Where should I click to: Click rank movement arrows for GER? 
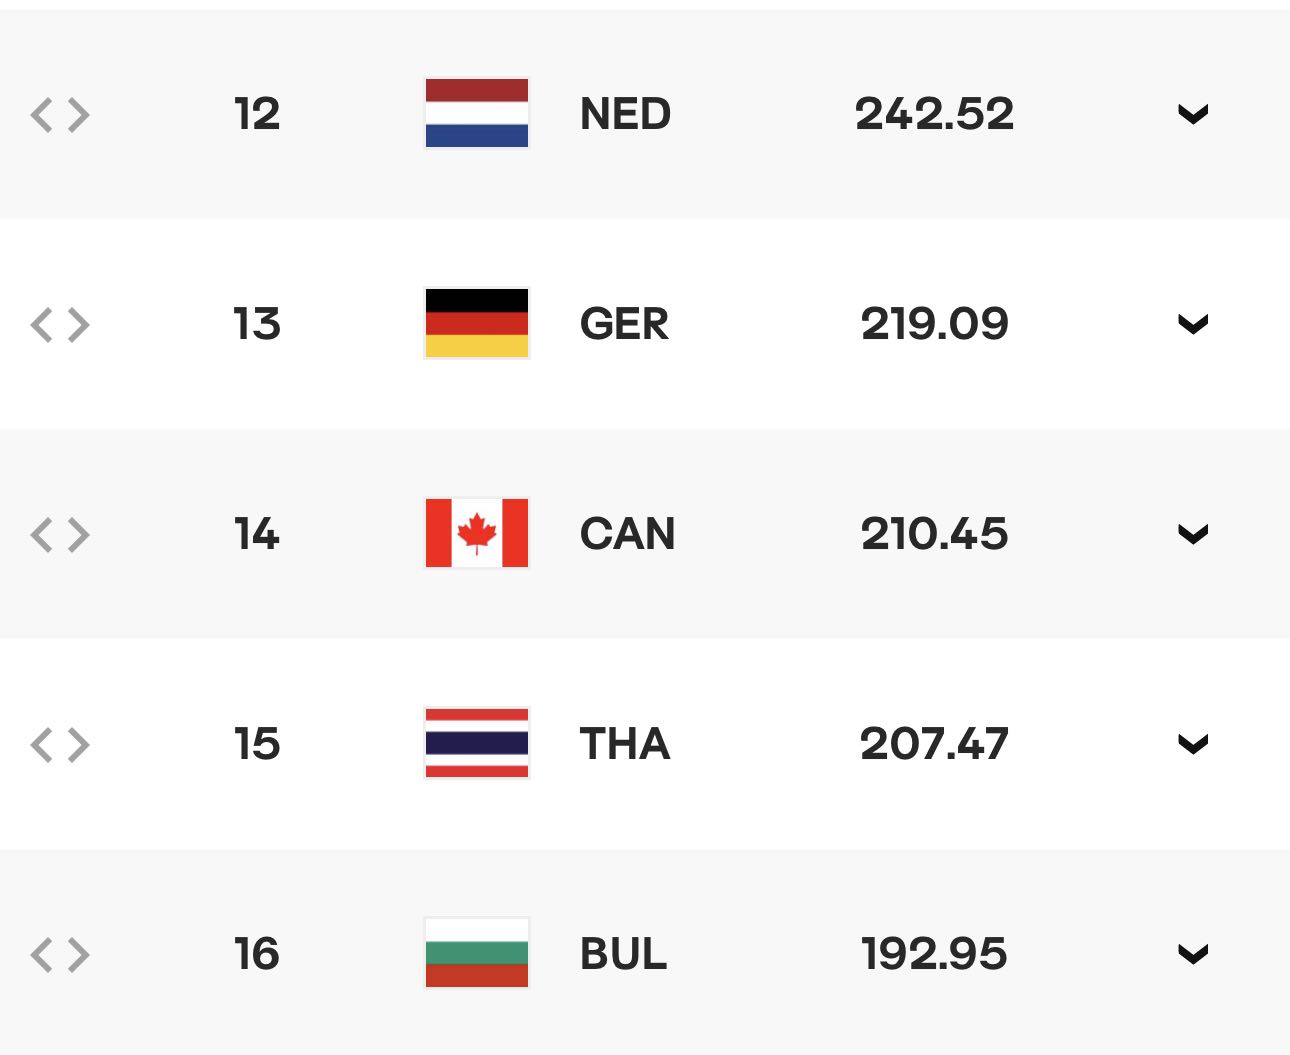pyautogui.click(x=60, y=325)
